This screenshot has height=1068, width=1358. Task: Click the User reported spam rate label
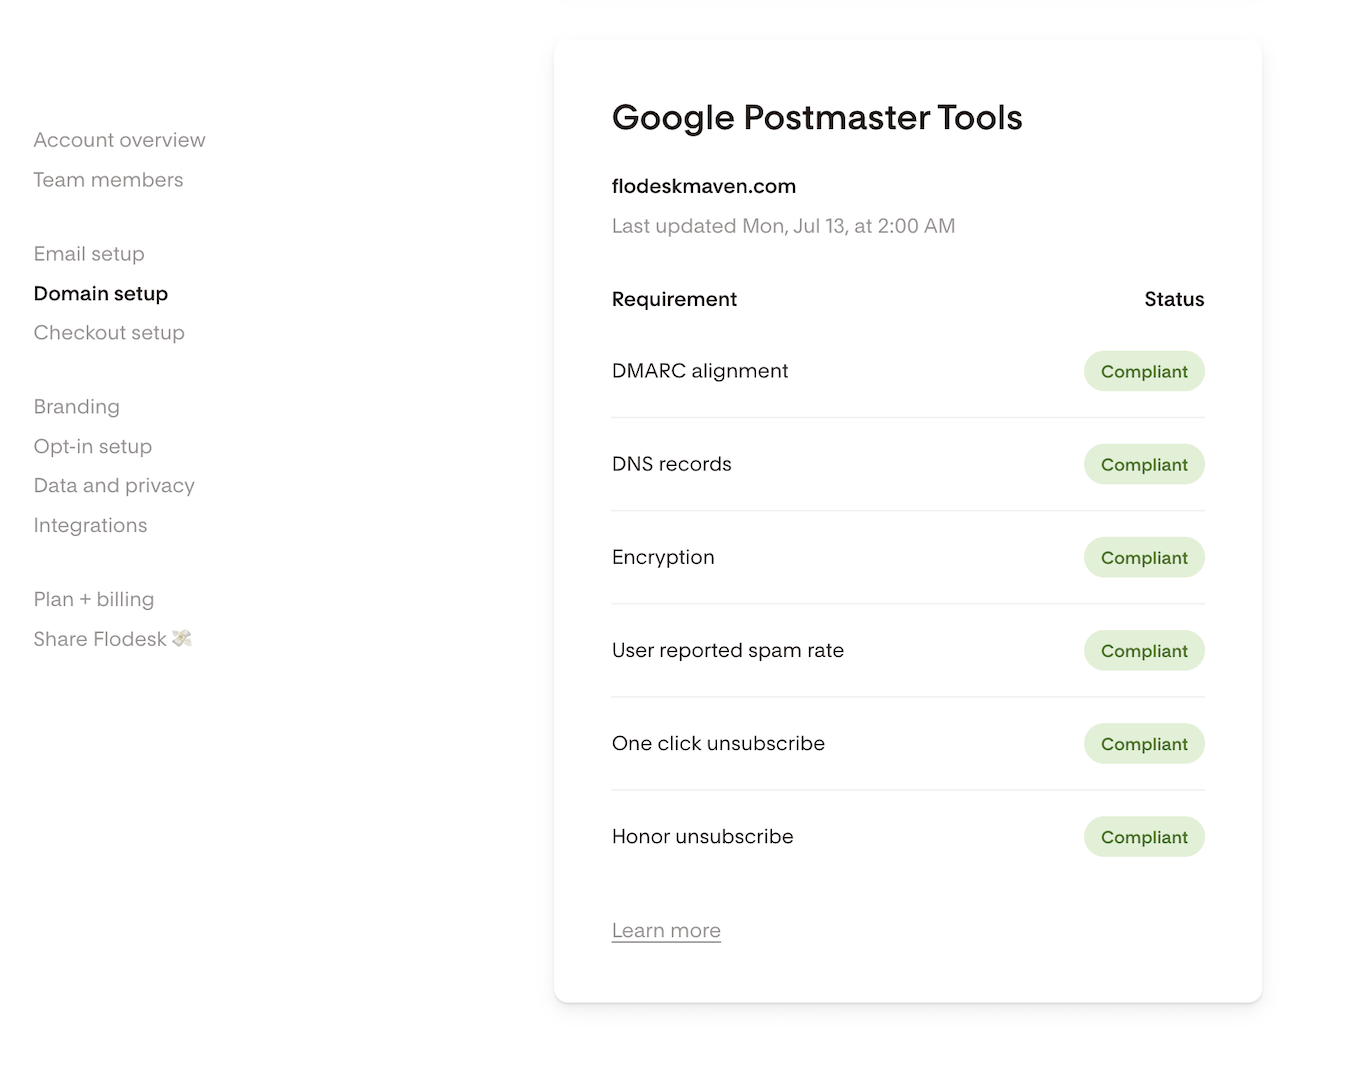click(728, 650)
